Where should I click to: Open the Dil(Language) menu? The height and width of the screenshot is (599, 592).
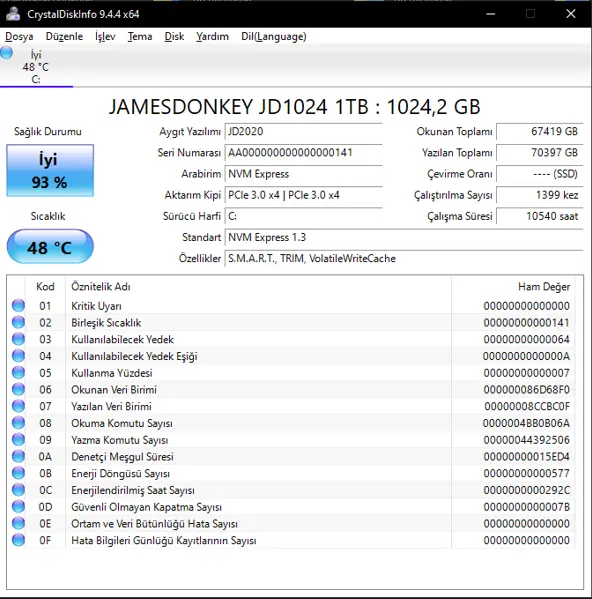click(x=273, y=36)
